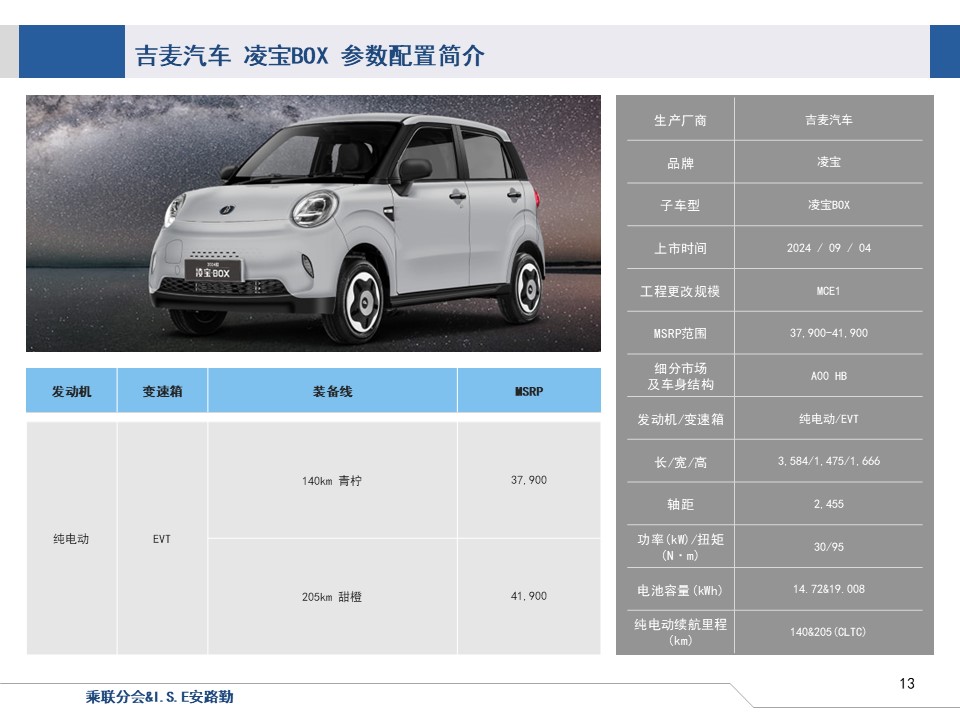Click the 装备线 column header

pyautogui.click(x=332, y=391)
